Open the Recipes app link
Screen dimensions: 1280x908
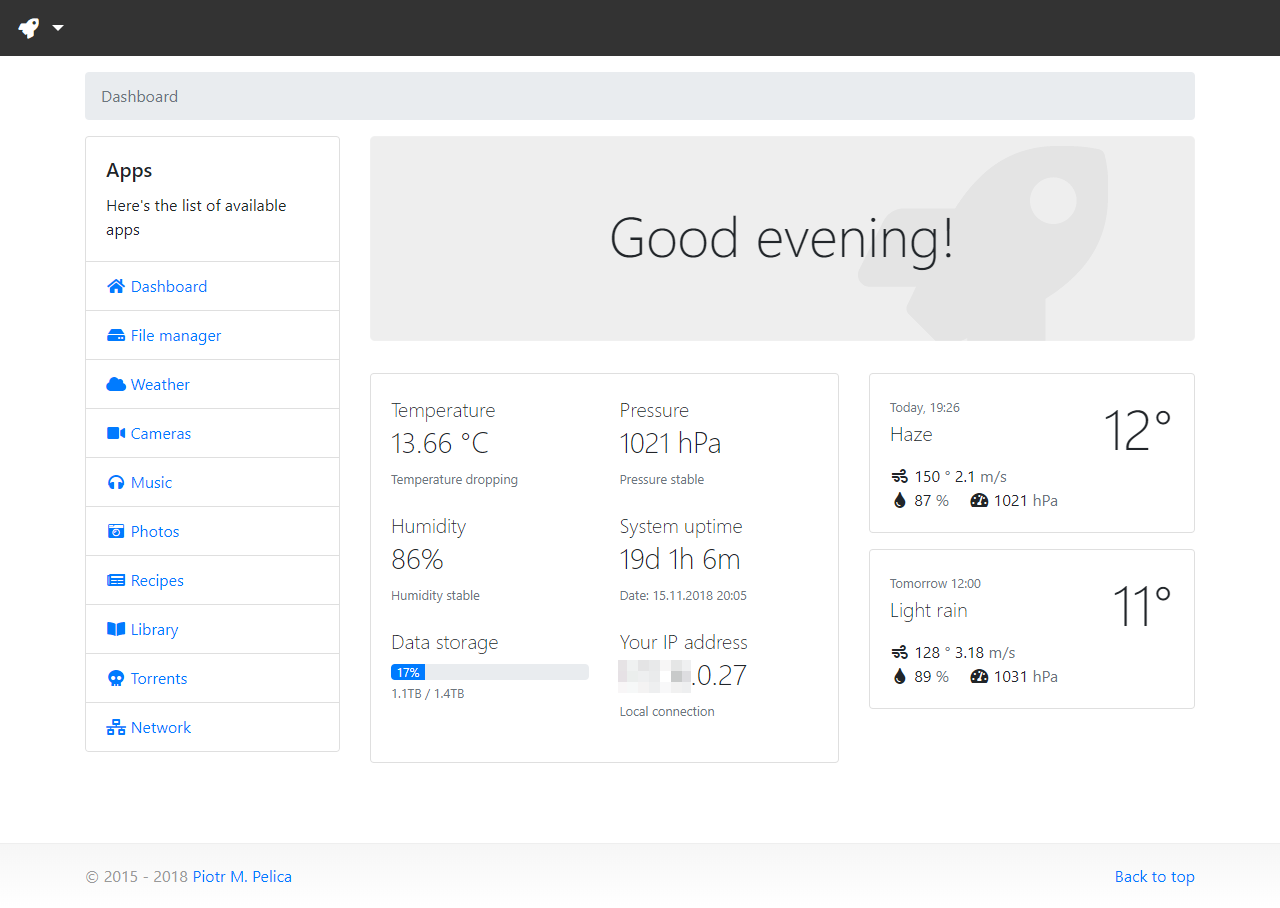(x=157, y=581)
